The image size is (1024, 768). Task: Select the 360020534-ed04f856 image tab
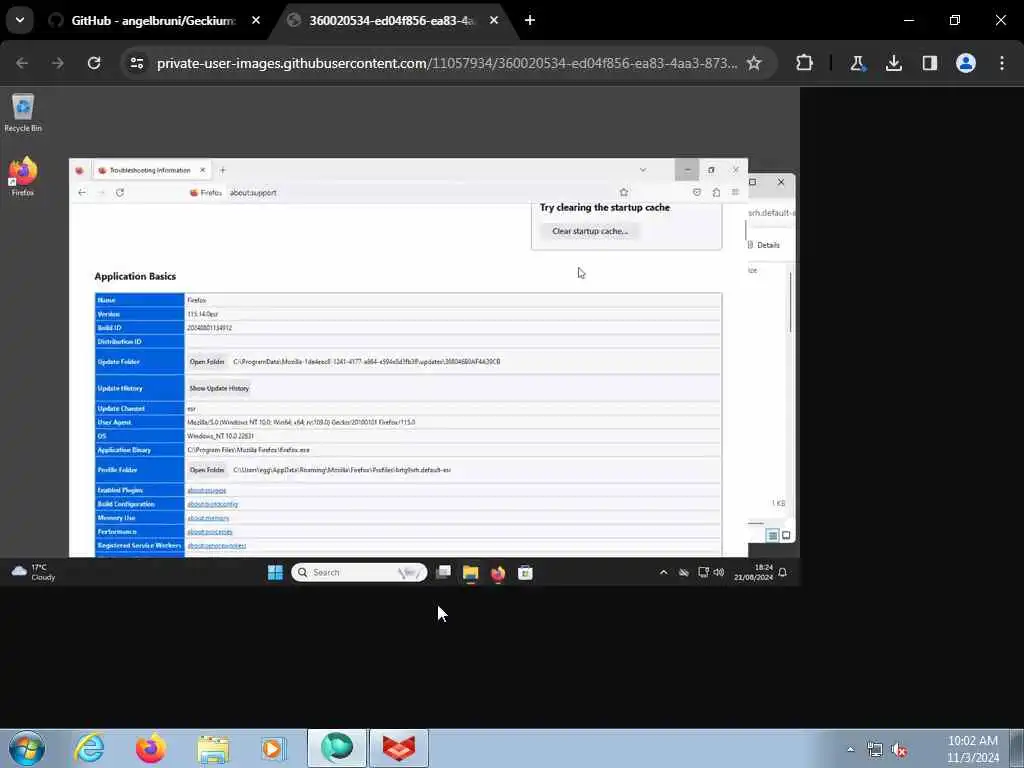pyautogui.click(x=392, y=21)
